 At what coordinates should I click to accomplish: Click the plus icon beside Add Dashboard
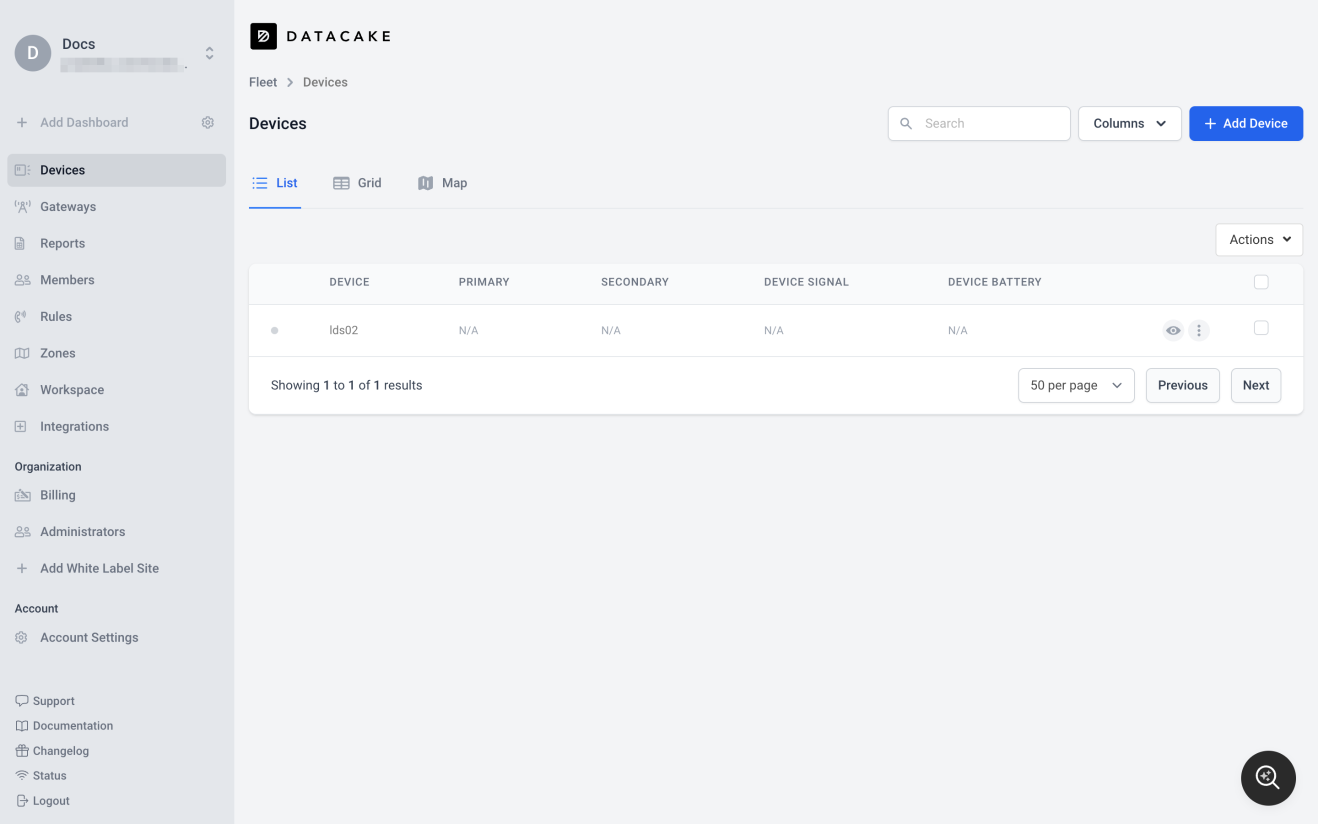22,122
